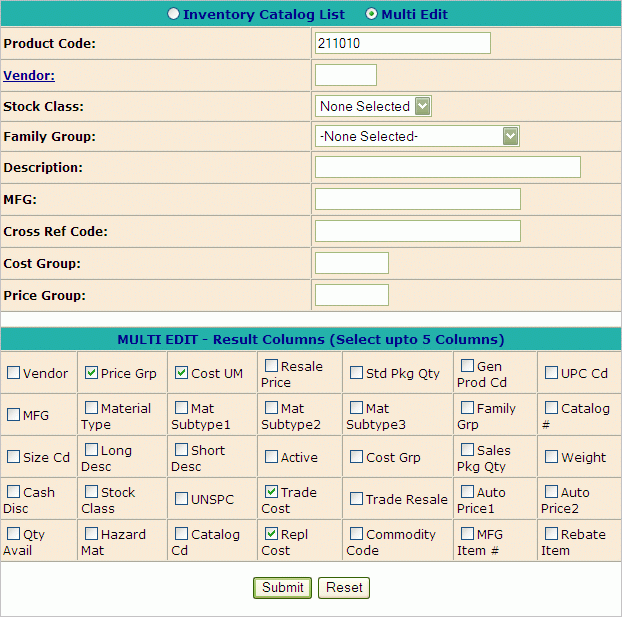Enable the Material Type checkbox
This screenshot has width=622, height=617.
pyautogui.click(x=91, y=407)
